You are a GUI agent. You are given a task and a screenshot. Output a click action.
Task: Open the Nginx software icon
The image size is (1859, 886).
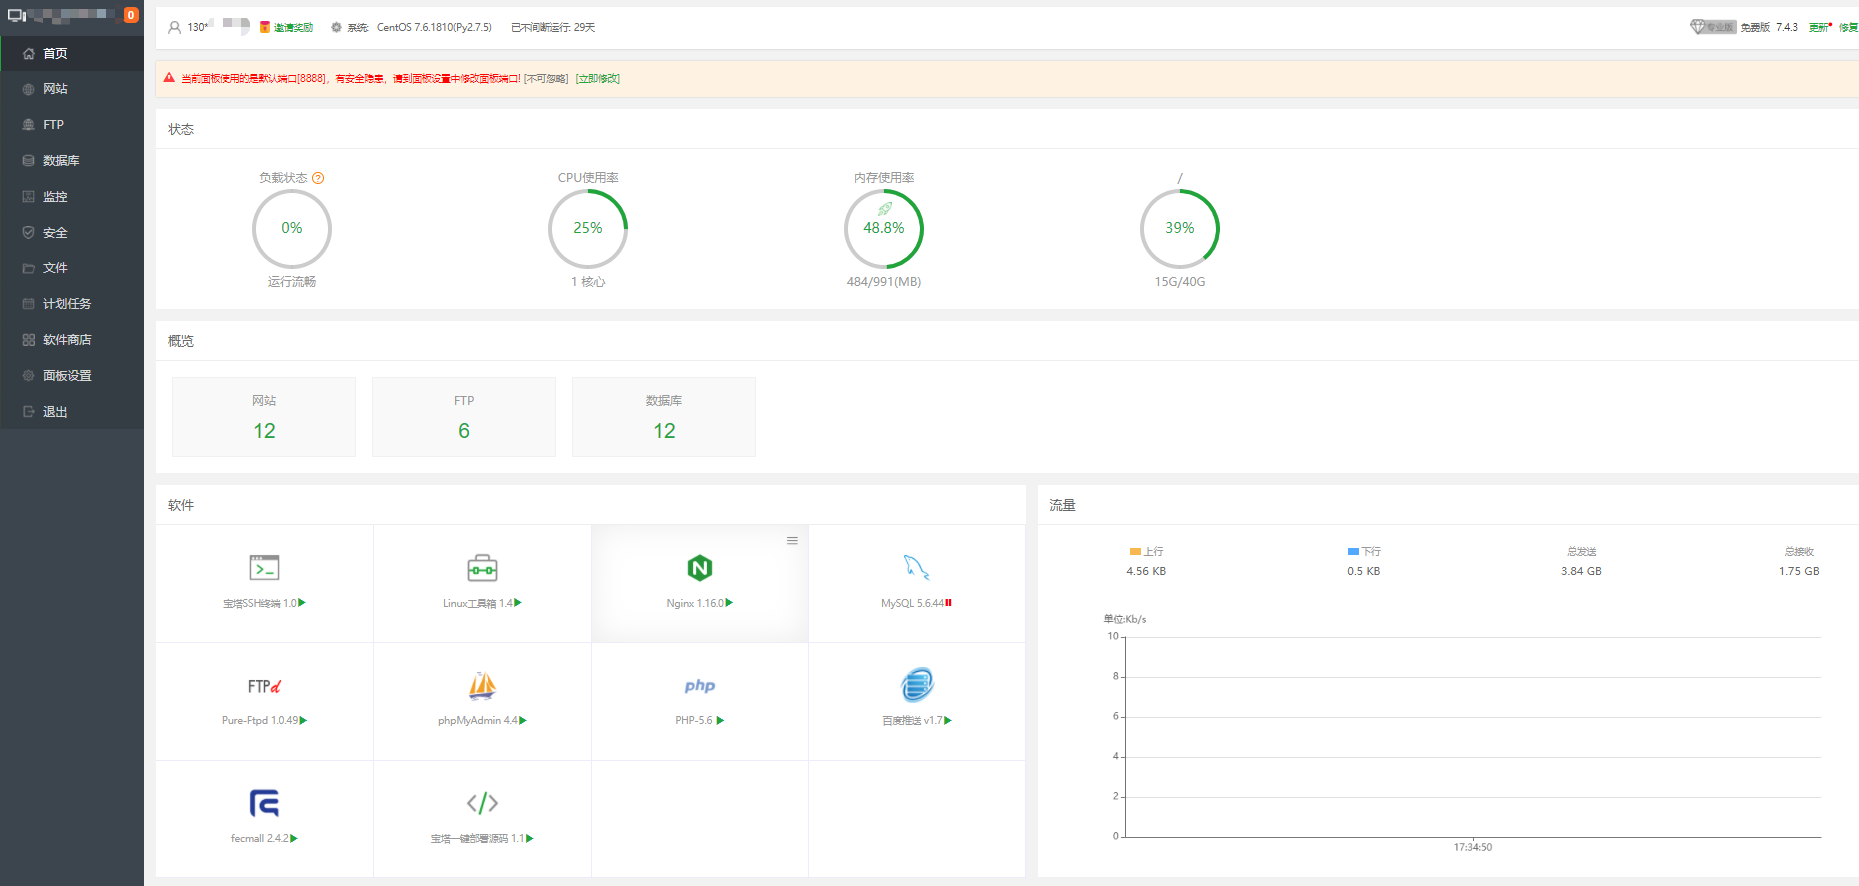pos(700,568)
